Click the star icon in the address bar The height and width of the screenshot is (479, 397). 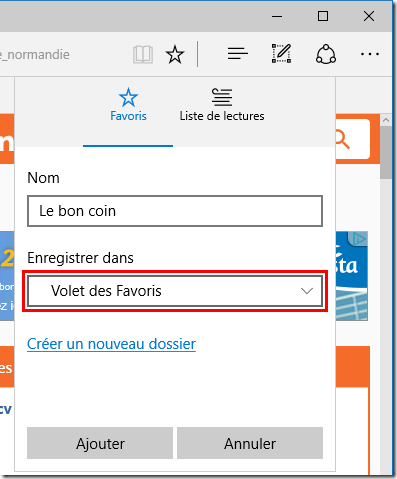[x=175, y=54]
